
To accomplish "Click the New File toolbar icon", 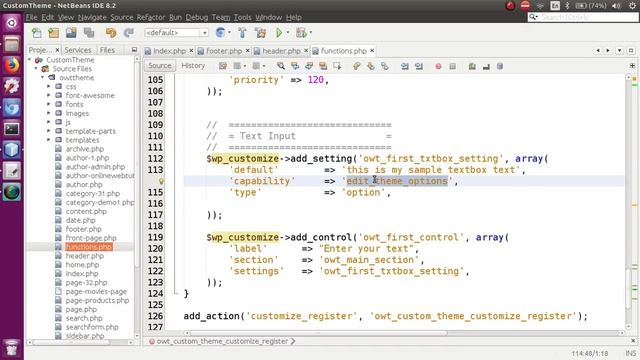I will coord(36,33).
